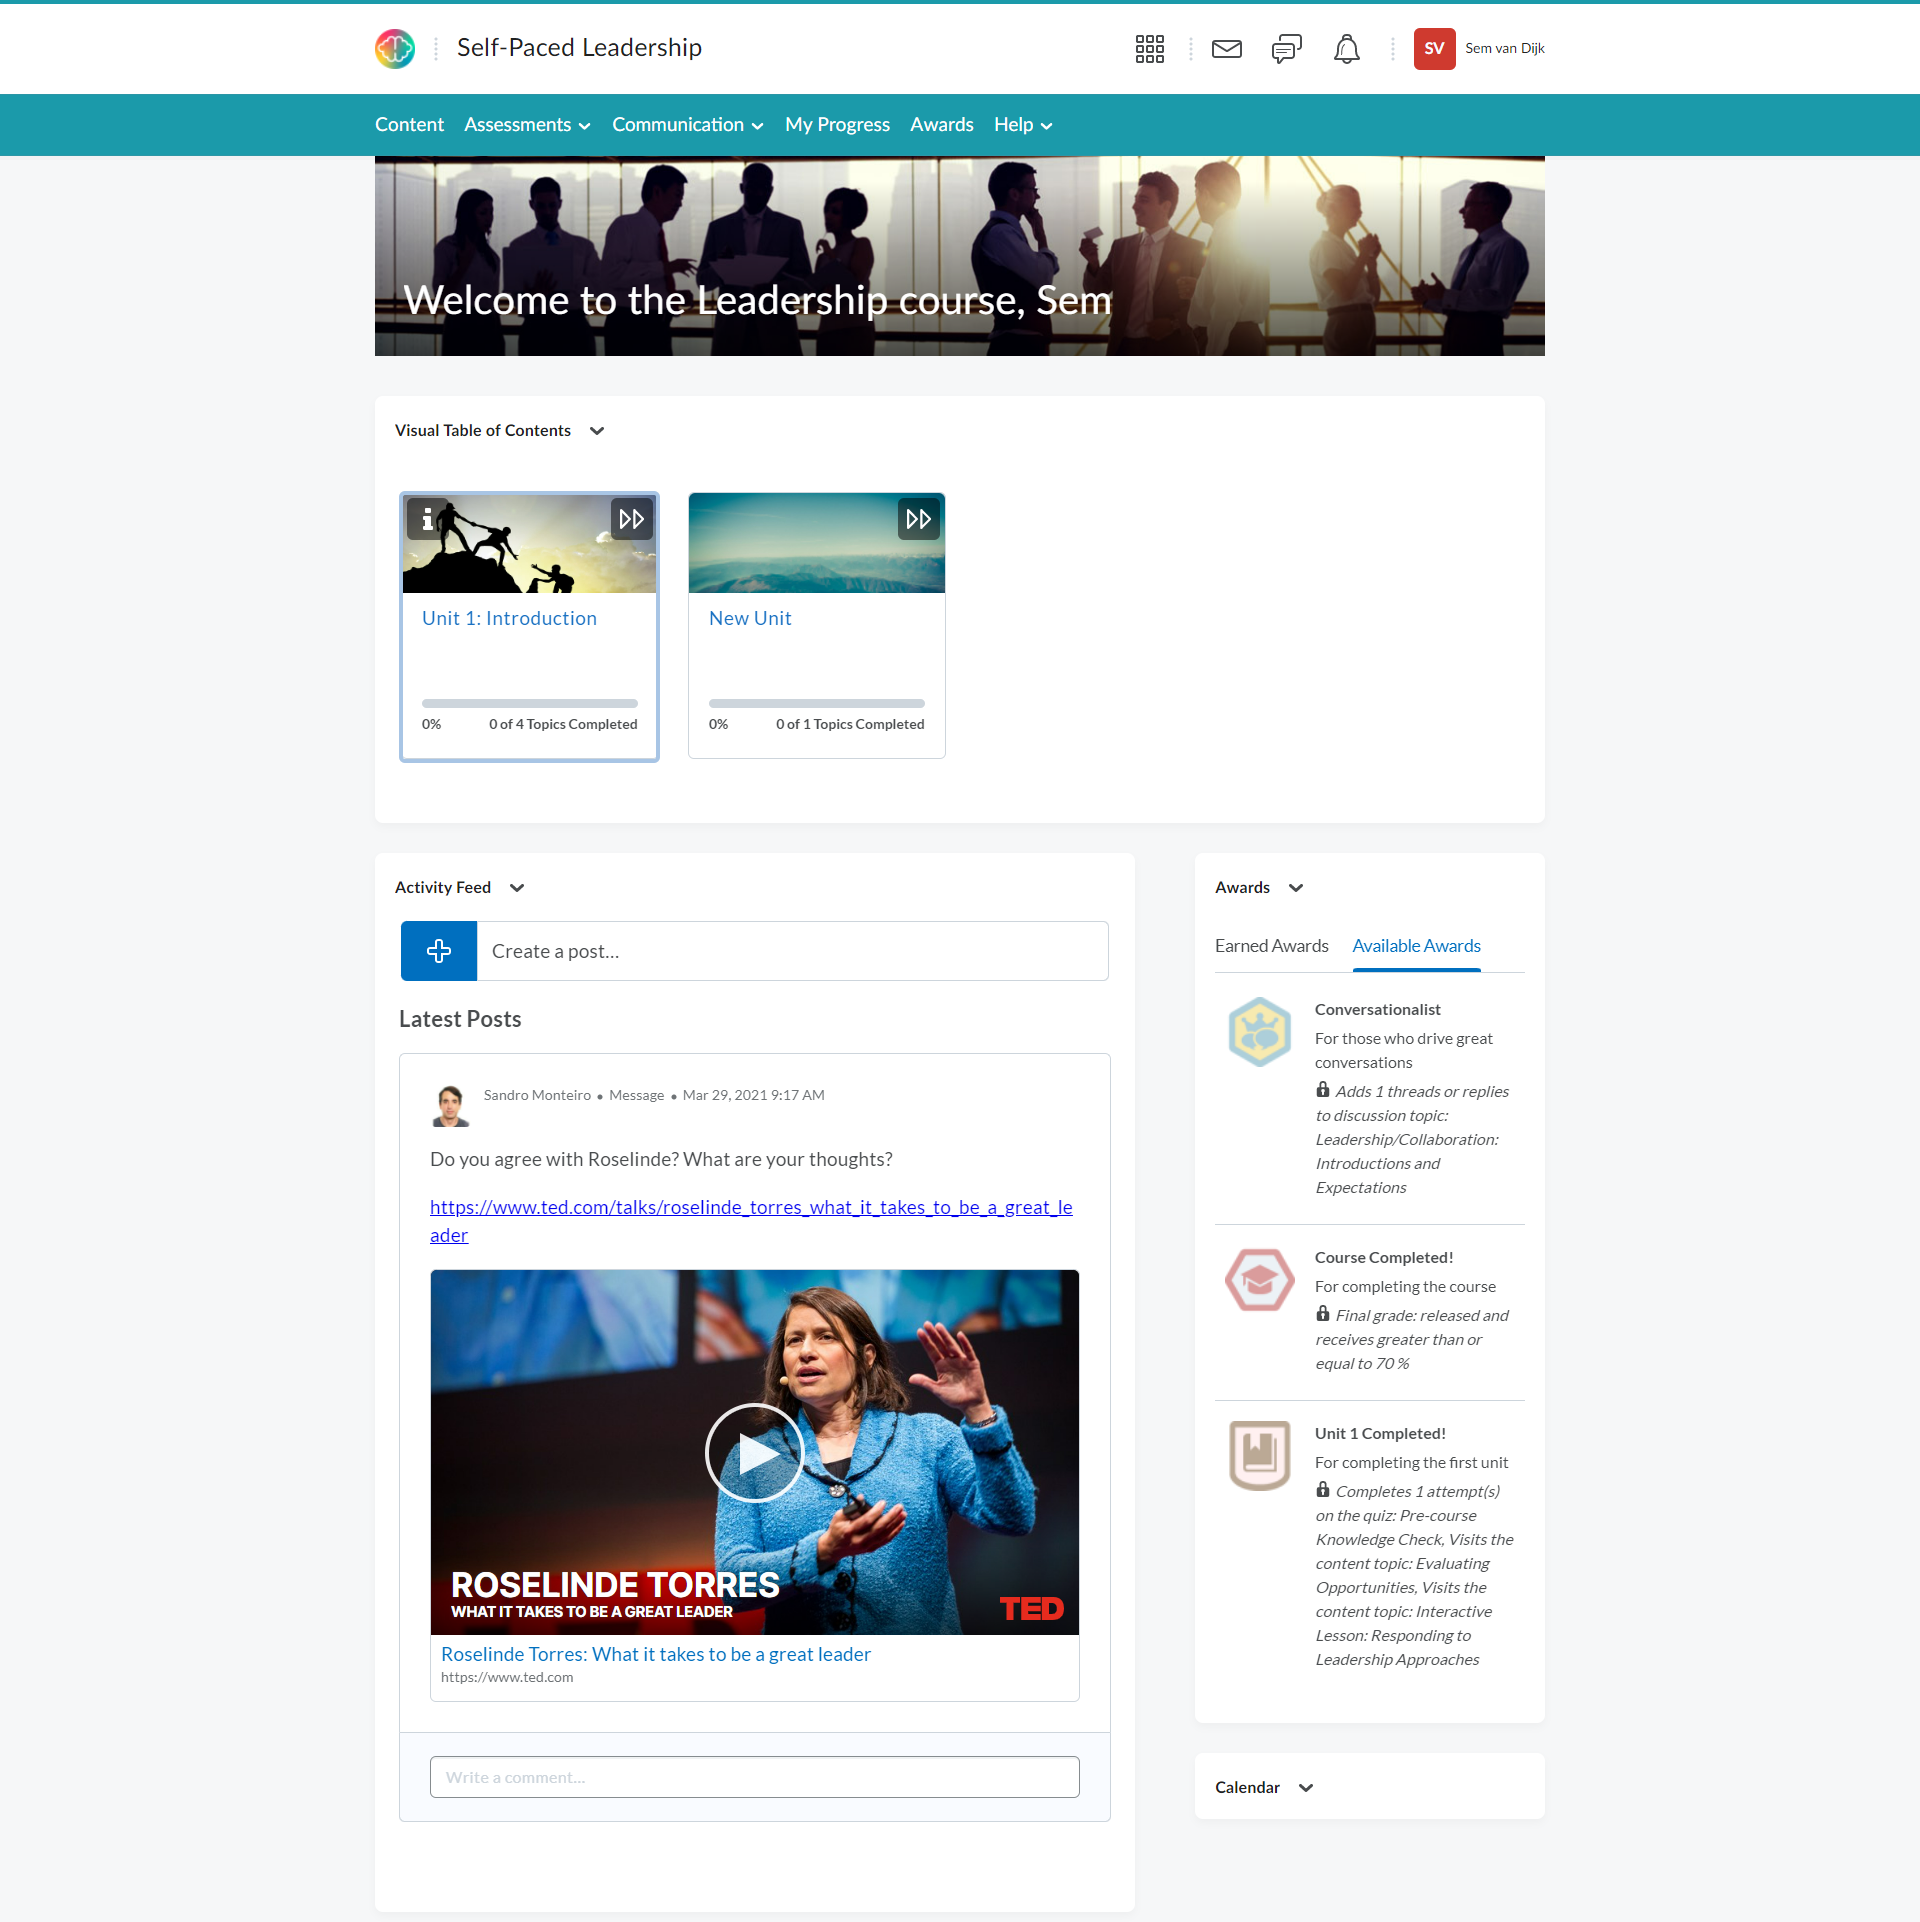This screenshot has width=1920, height=1922.
Task: Open the message alerts envelope icon
Action: click(x=1227, y=48)
